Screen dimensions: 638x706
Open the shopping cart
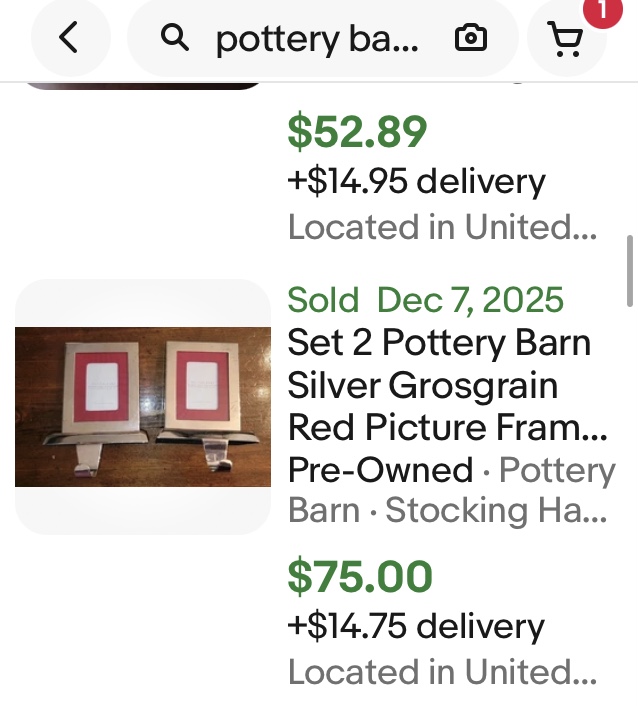[566, 40]
